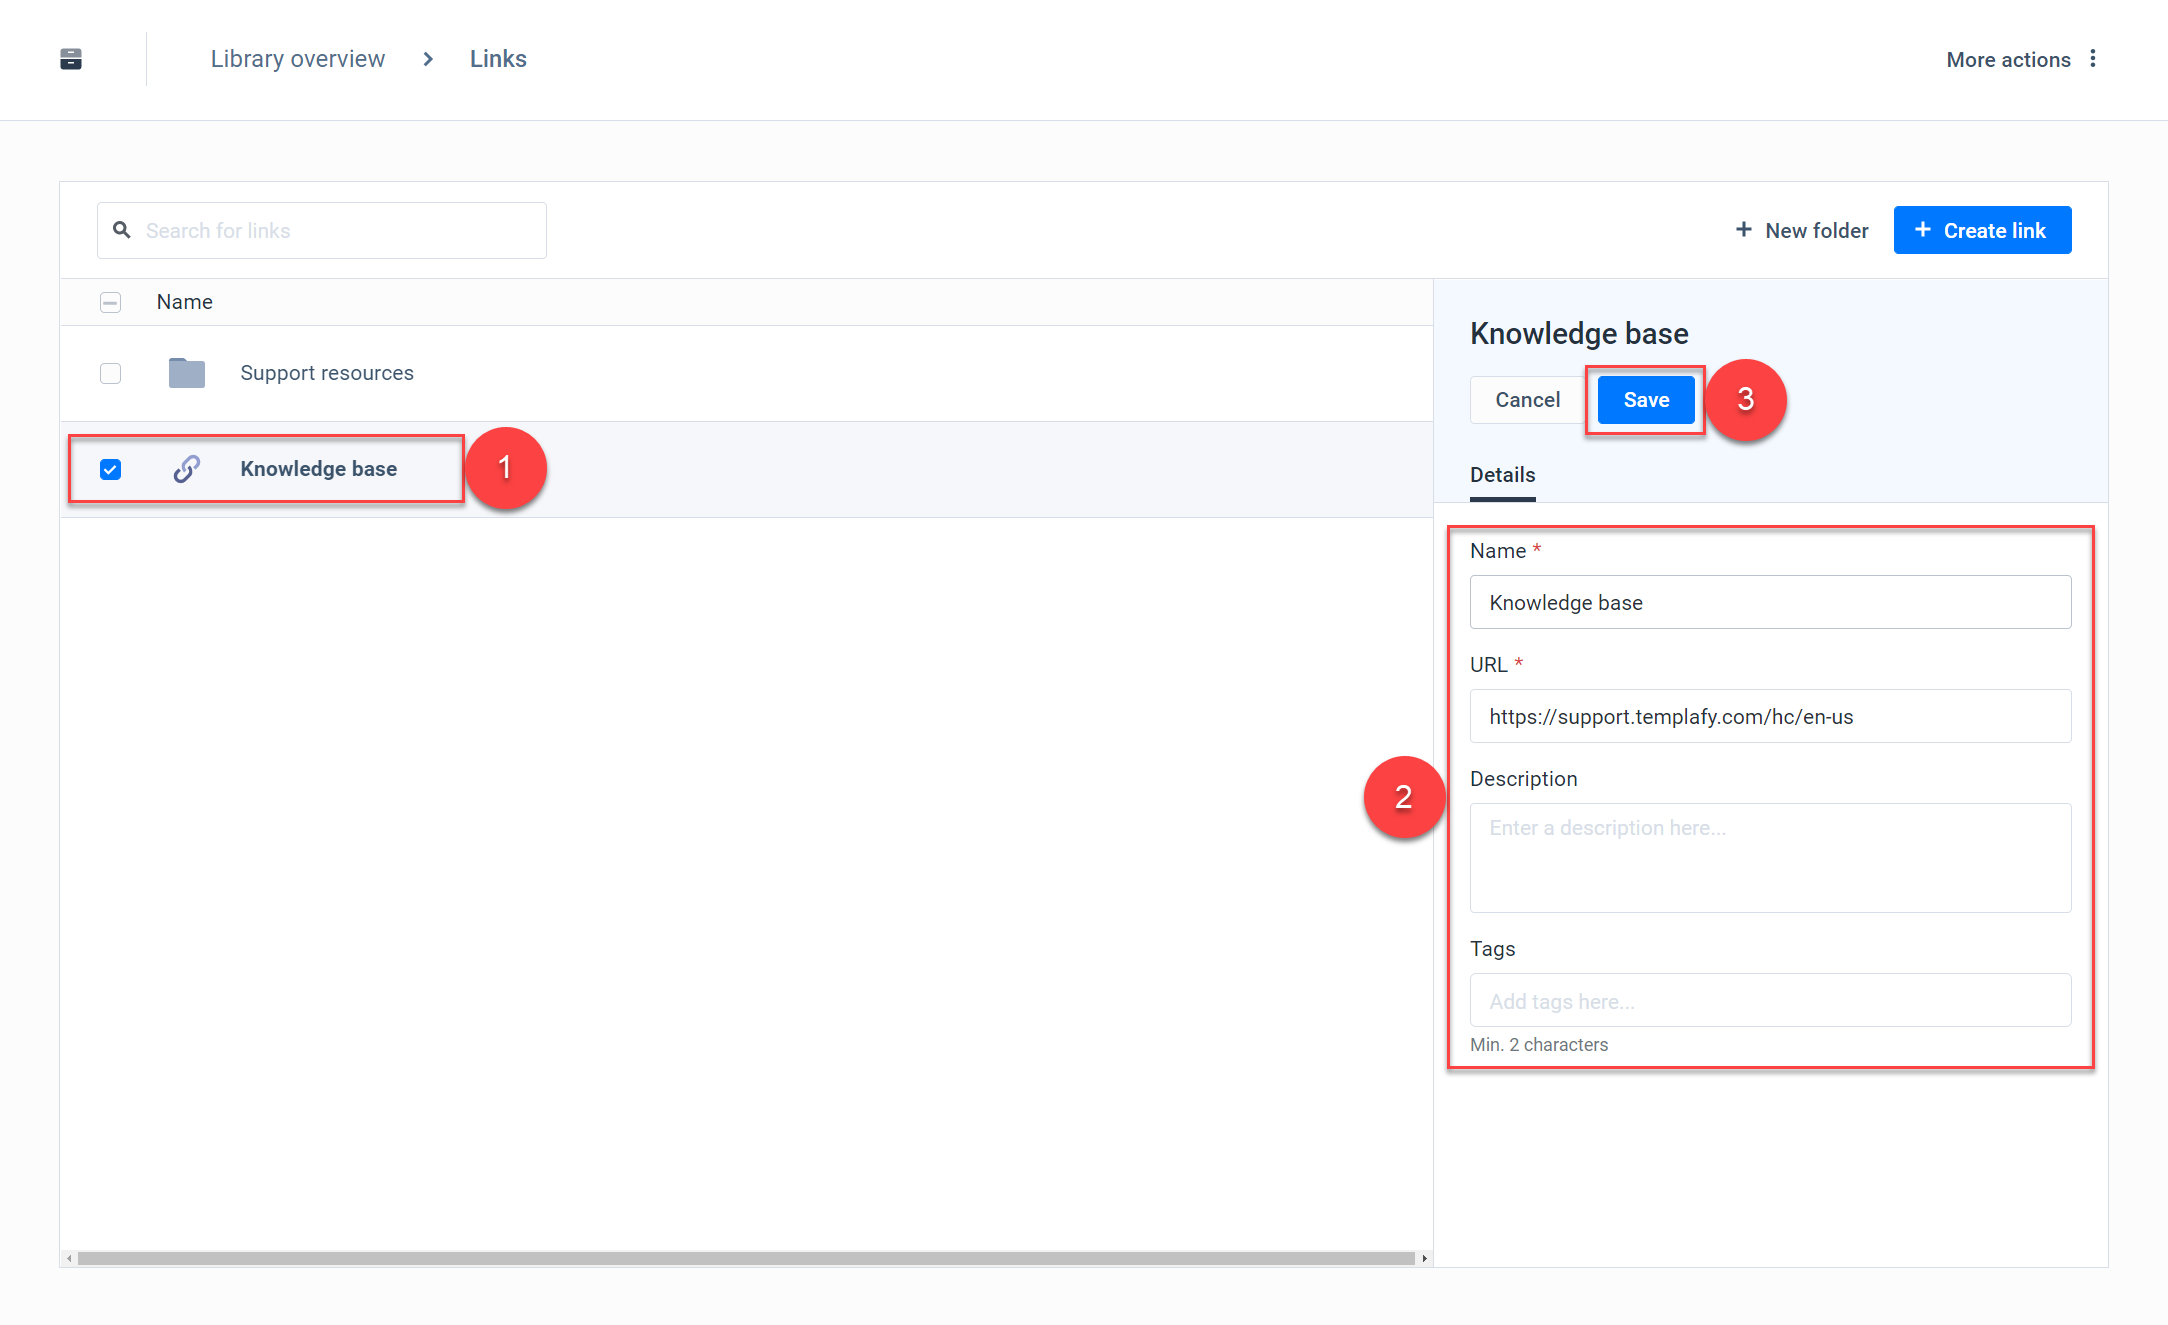Click the Cancel button in Knowledge base

coord(1524,399)
